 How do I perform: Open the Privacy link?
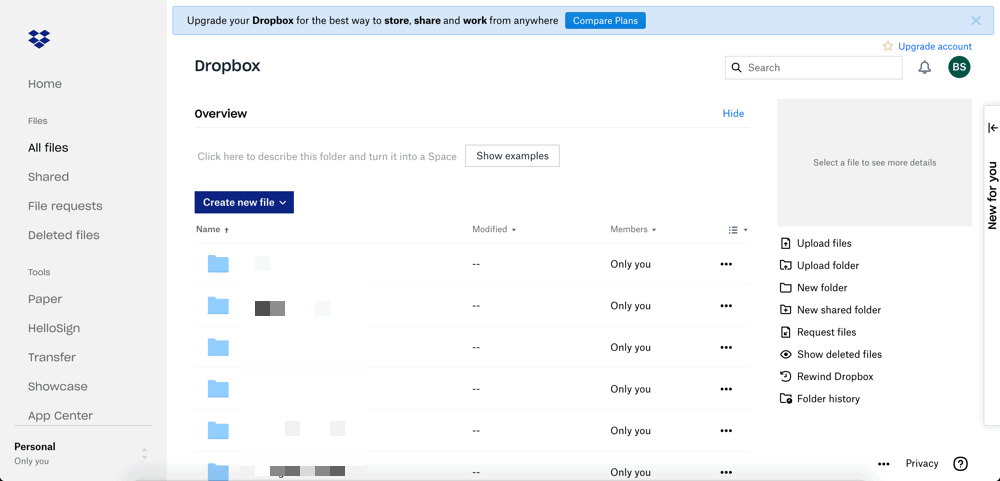(922, 464)
